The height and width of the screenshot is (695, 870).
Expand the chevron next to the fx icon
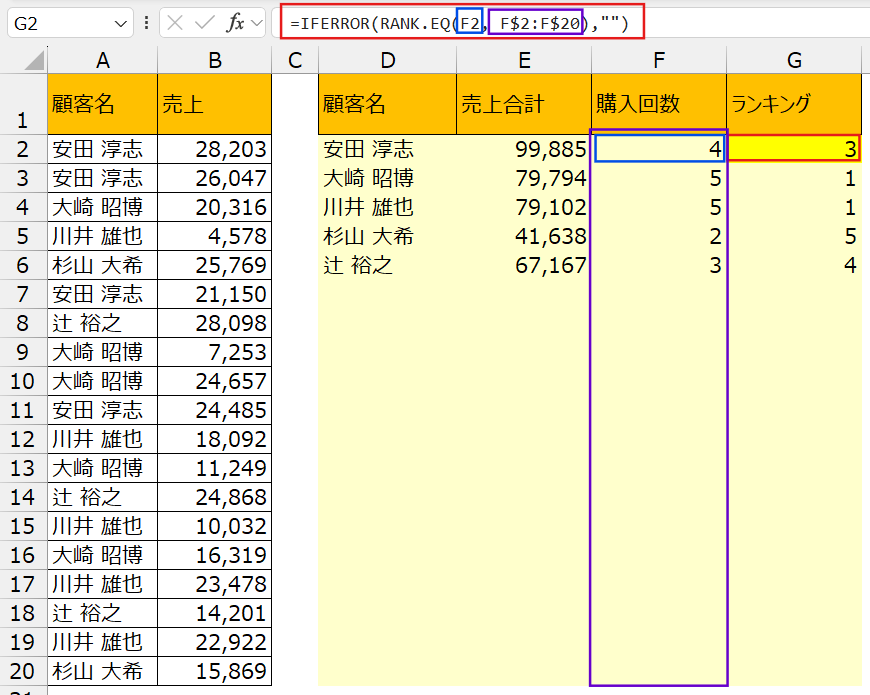[x=257, y=23]
